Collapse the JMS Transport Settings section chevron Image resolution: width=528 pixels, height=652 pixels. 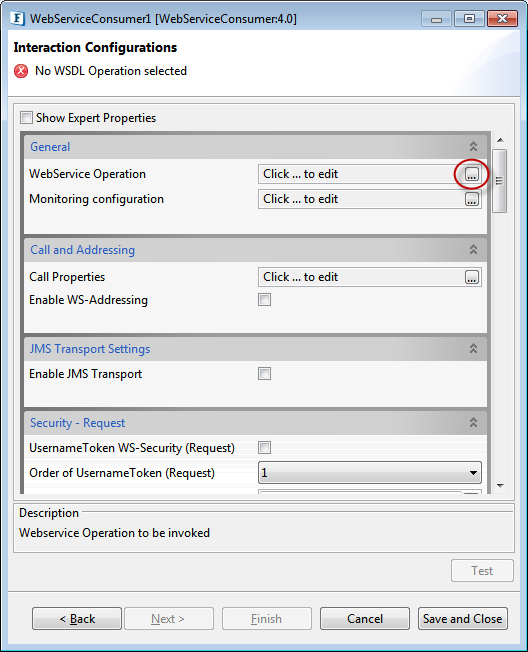(x=473, y=348)
